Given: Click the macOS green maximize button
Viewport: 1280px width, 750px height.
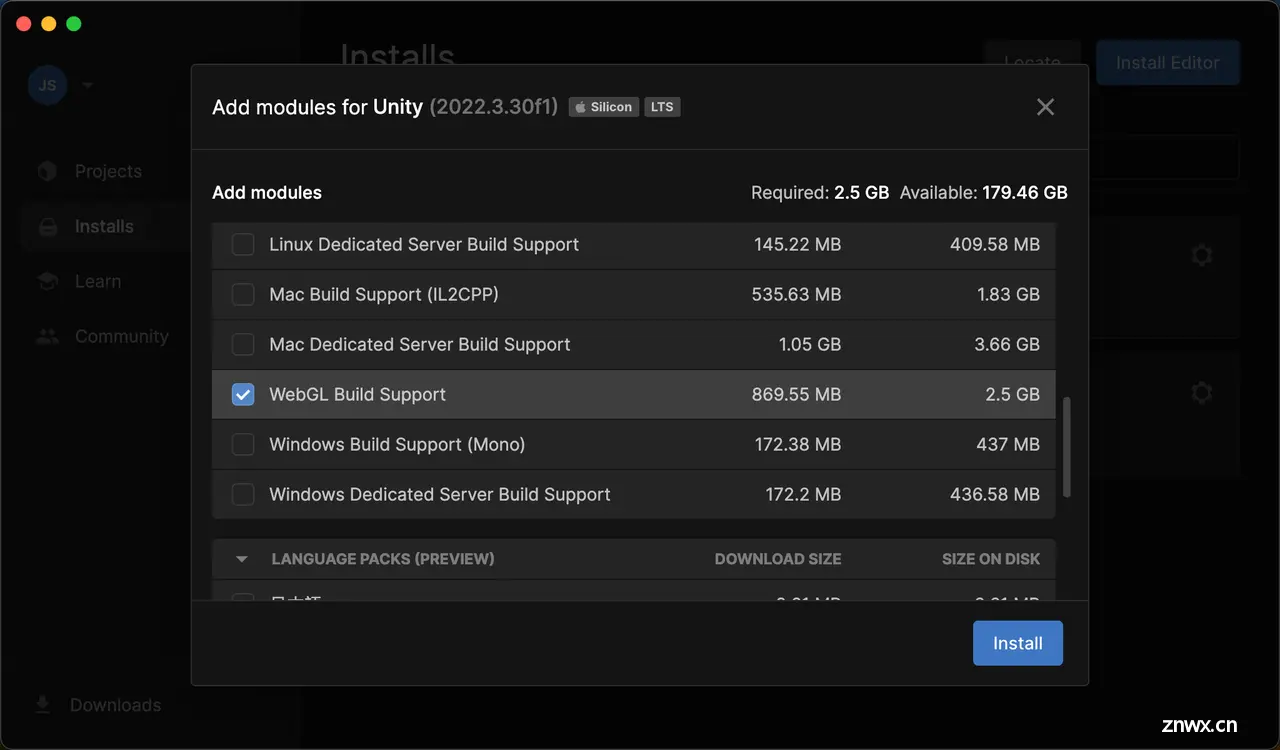Looking at the screenshot, I should click(x=73, y=23).
